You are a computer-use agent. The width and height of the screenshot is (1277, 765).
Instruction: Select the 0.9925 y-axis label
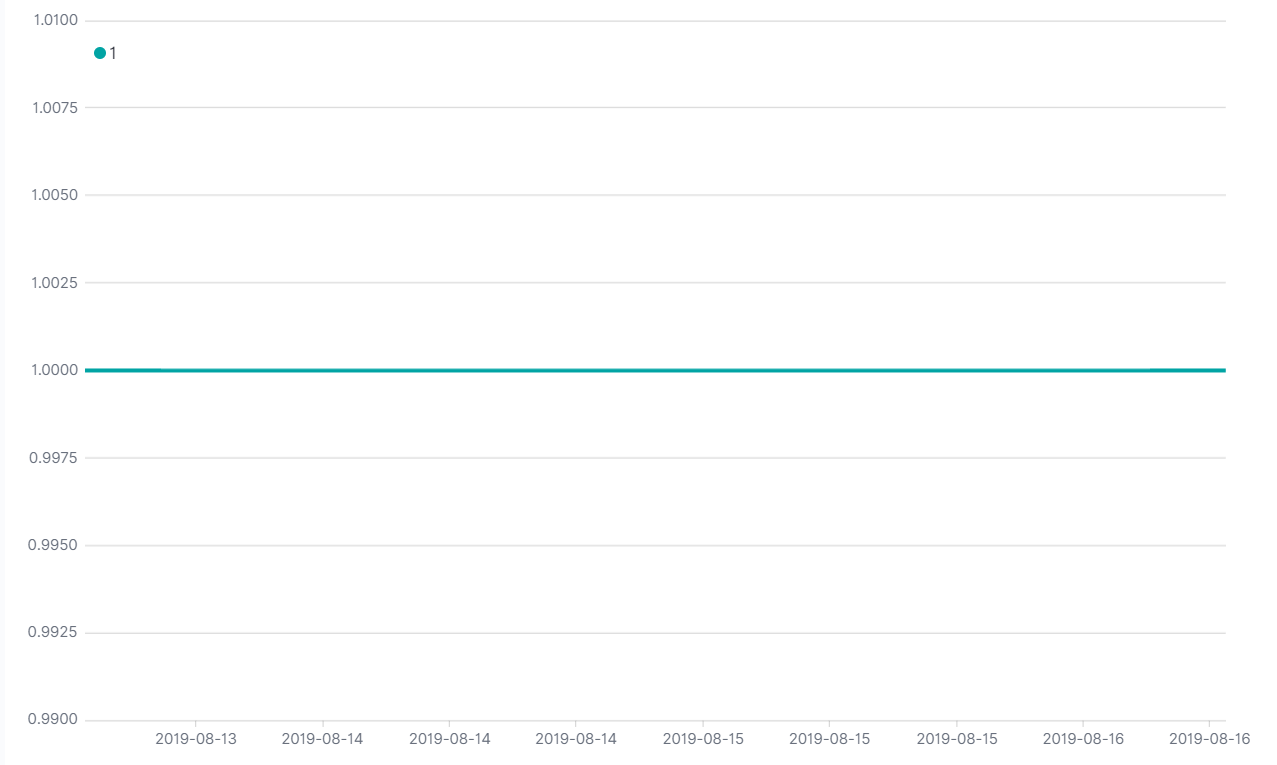click(x=56, y=632)
